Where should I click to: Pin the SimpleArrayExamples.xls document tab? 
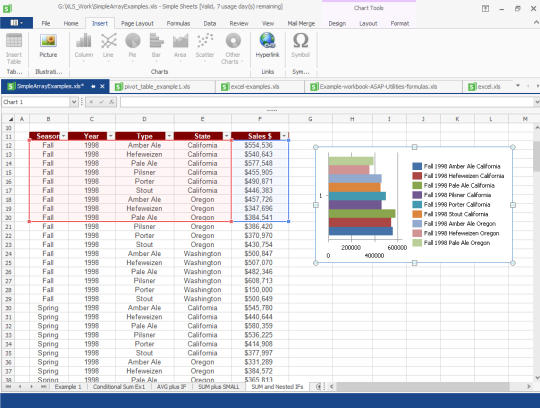pyautogui.click(x=93, y=86)
